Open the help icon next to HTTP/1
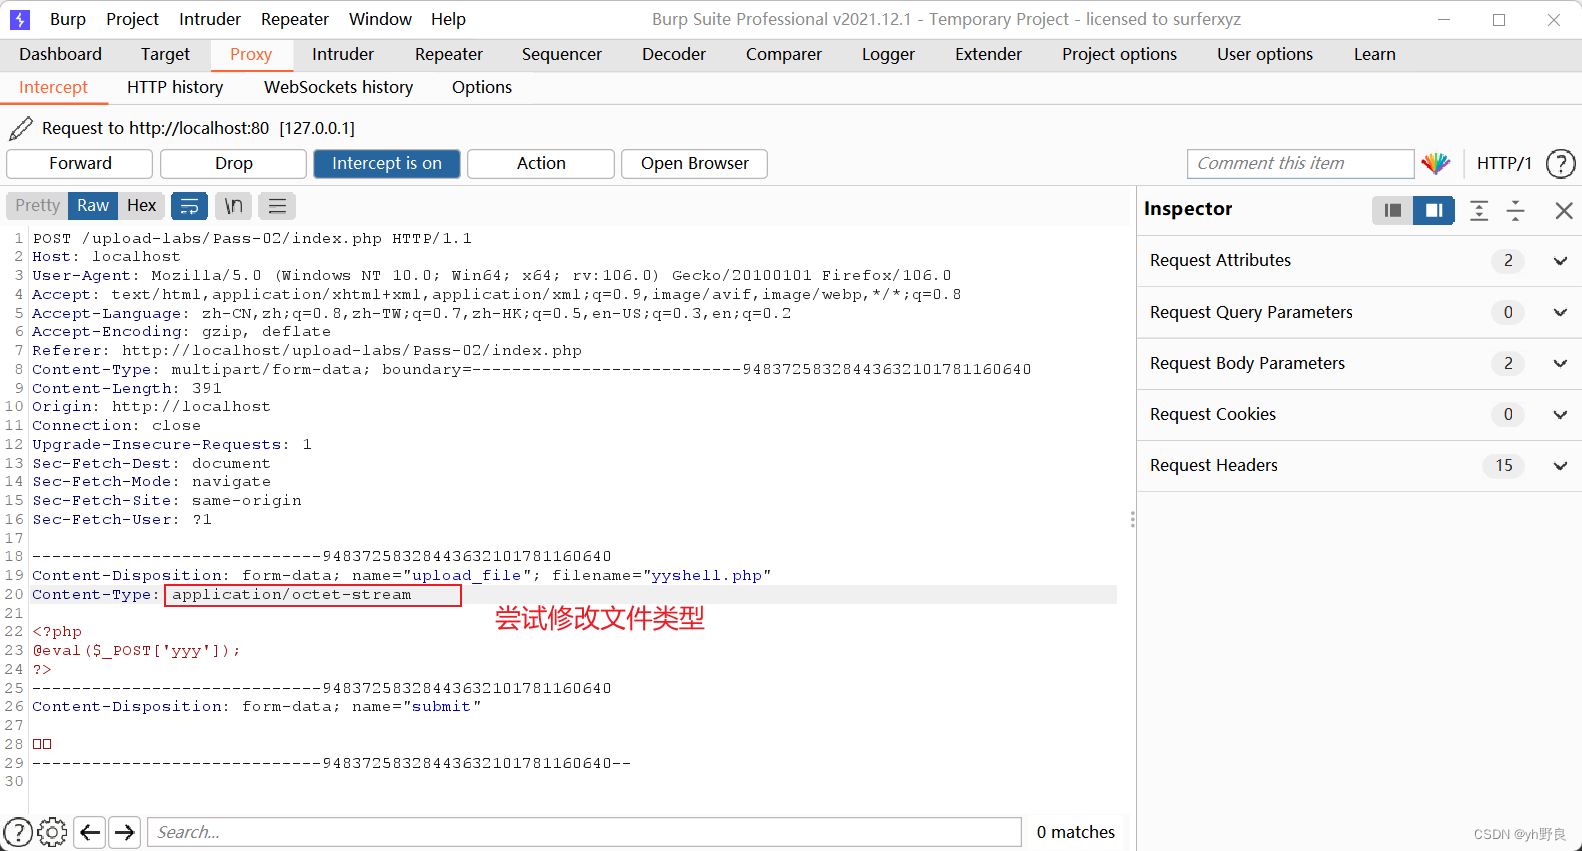 coord(1560,163)
